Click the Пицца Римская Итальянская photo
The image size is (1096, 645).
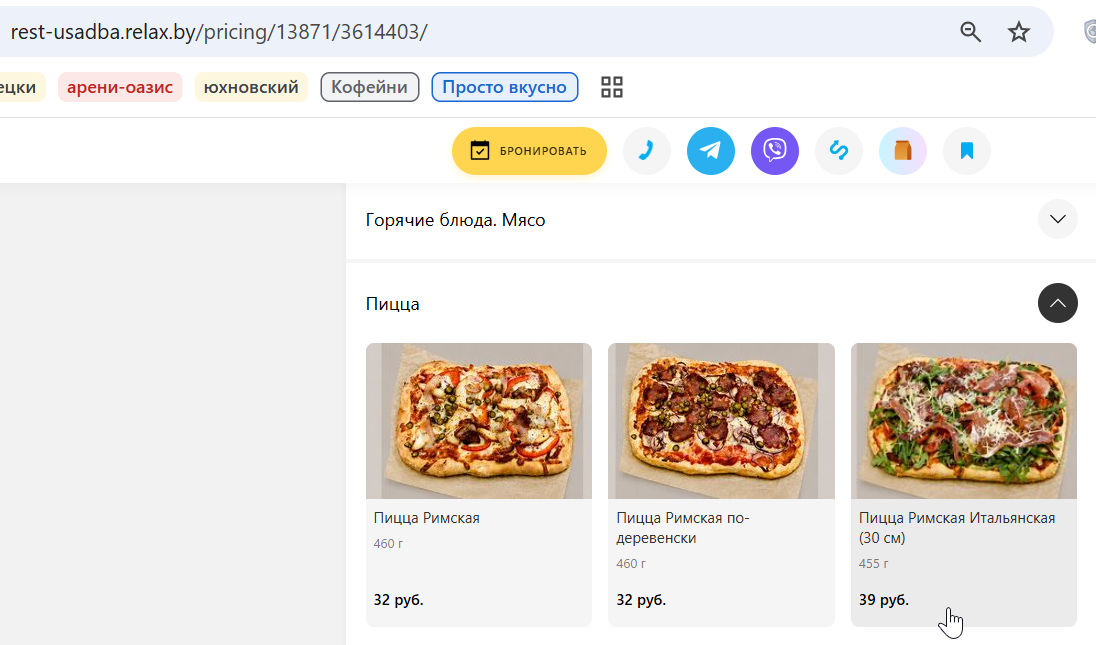[964, 421]
